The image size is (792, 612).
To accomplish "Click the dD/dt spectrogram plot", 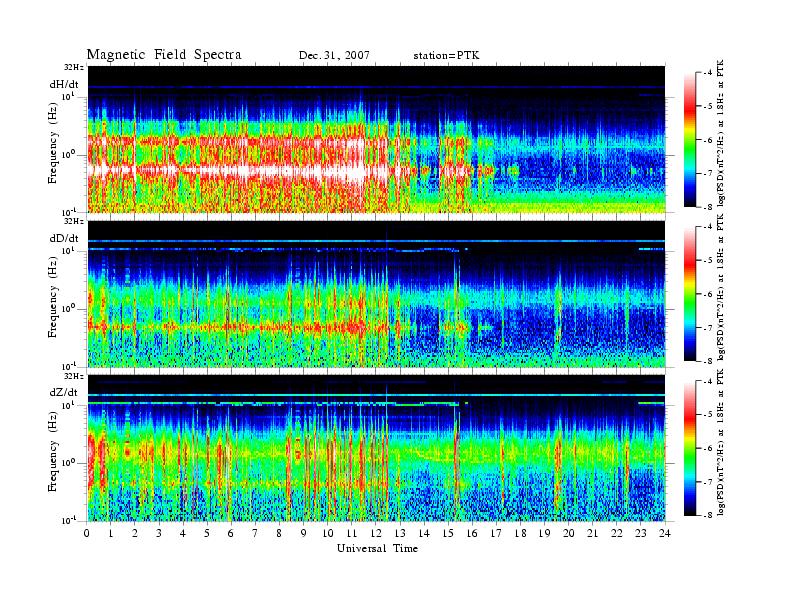I will pyautogui.click(x=376, y=294).
